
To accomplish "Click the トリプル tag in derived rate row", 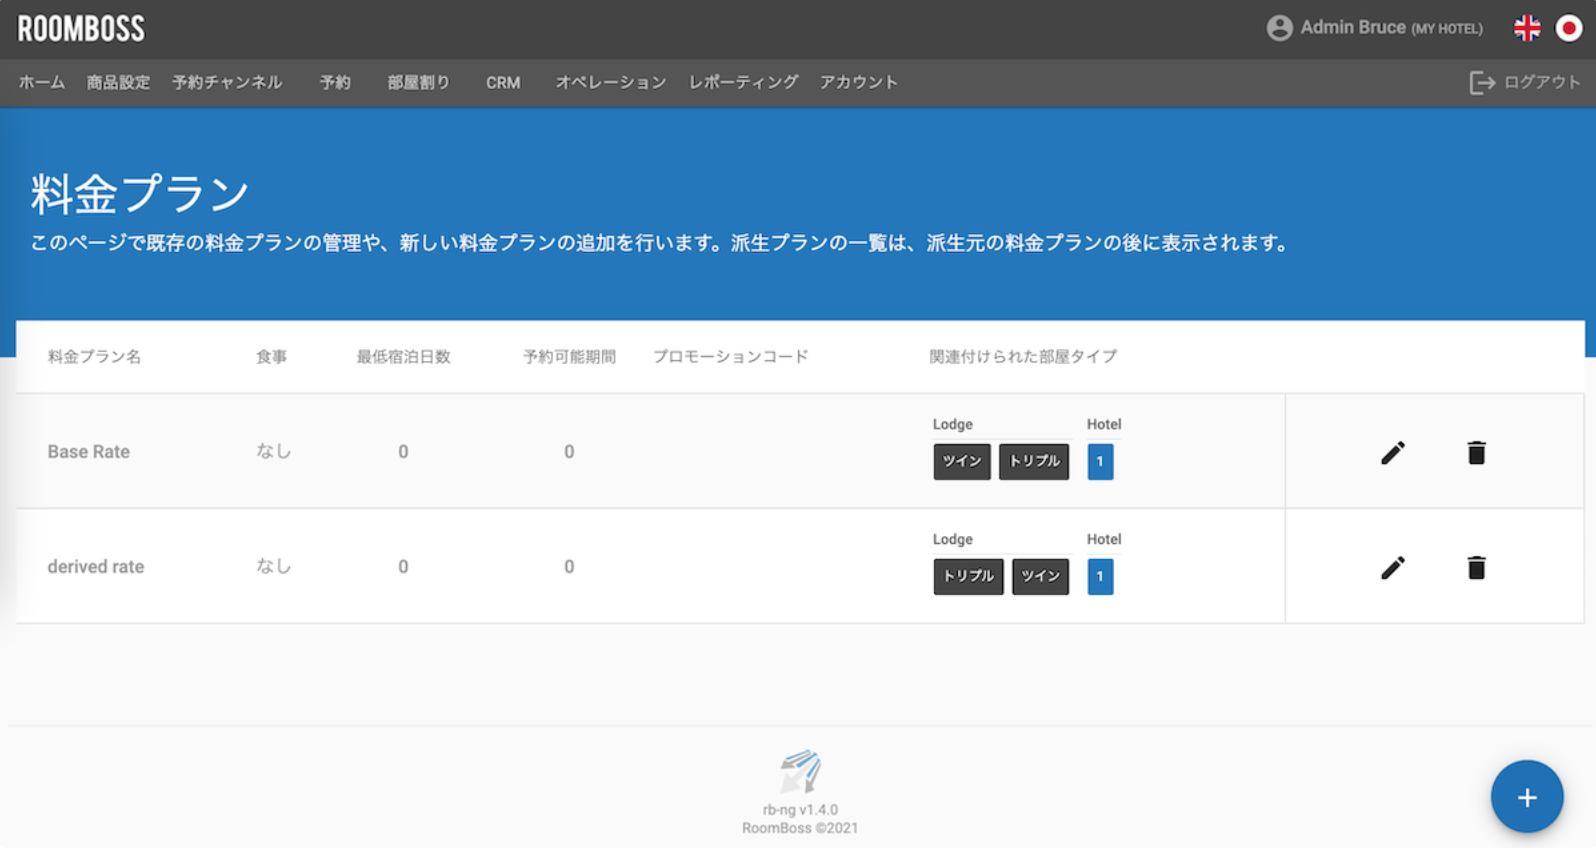I will 968,576.
